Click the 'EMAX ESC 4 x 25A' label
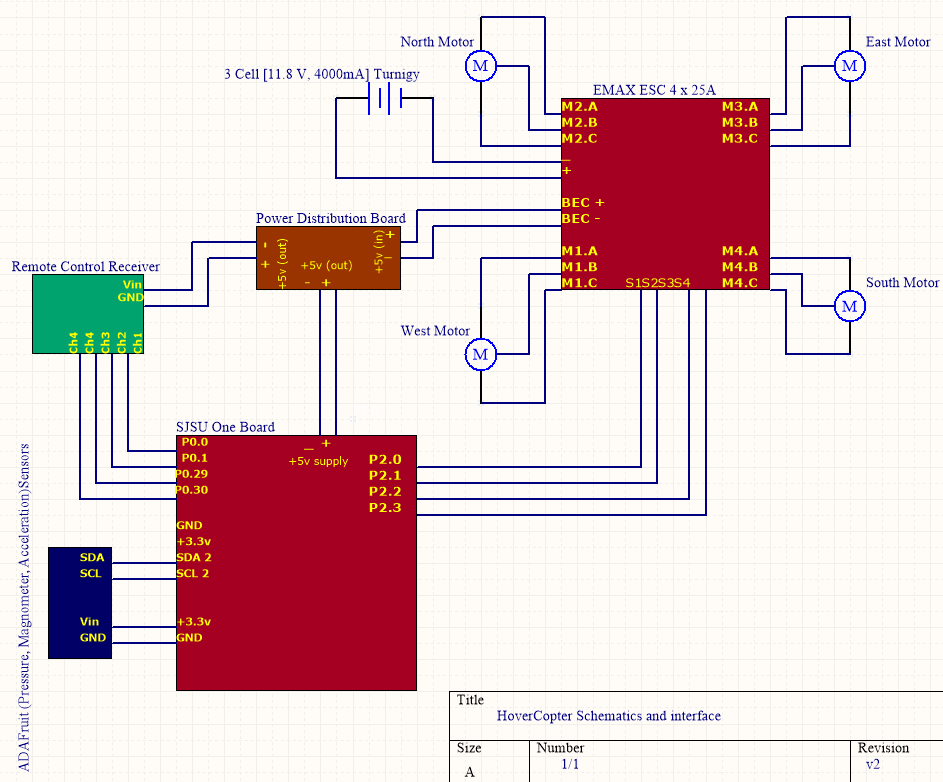The image size is (943, 782). 654,90
